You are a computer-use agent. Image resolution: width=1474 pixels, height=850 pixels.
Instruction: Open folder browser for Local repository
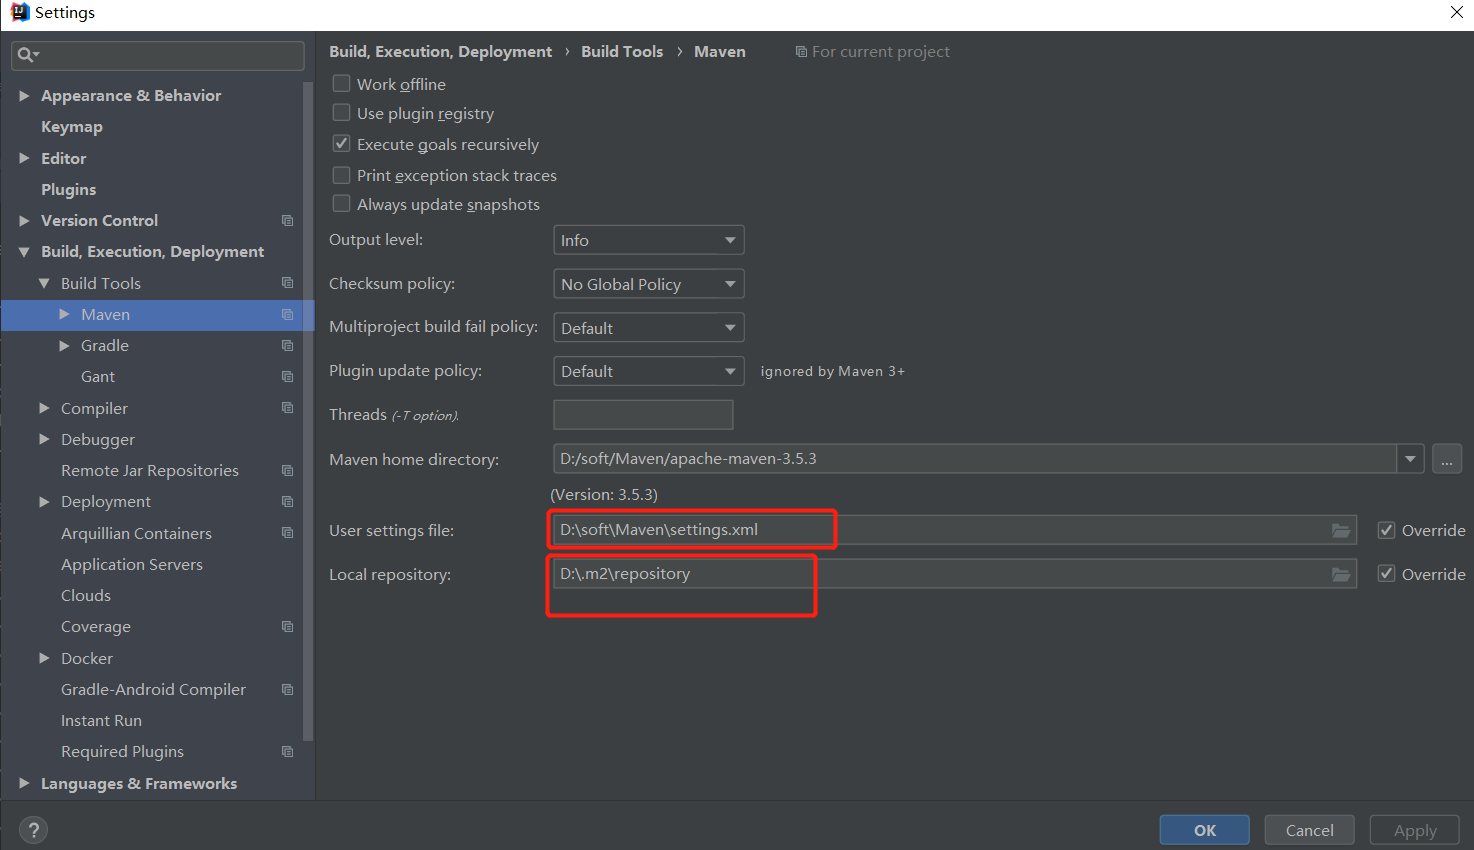(1340, 573)
